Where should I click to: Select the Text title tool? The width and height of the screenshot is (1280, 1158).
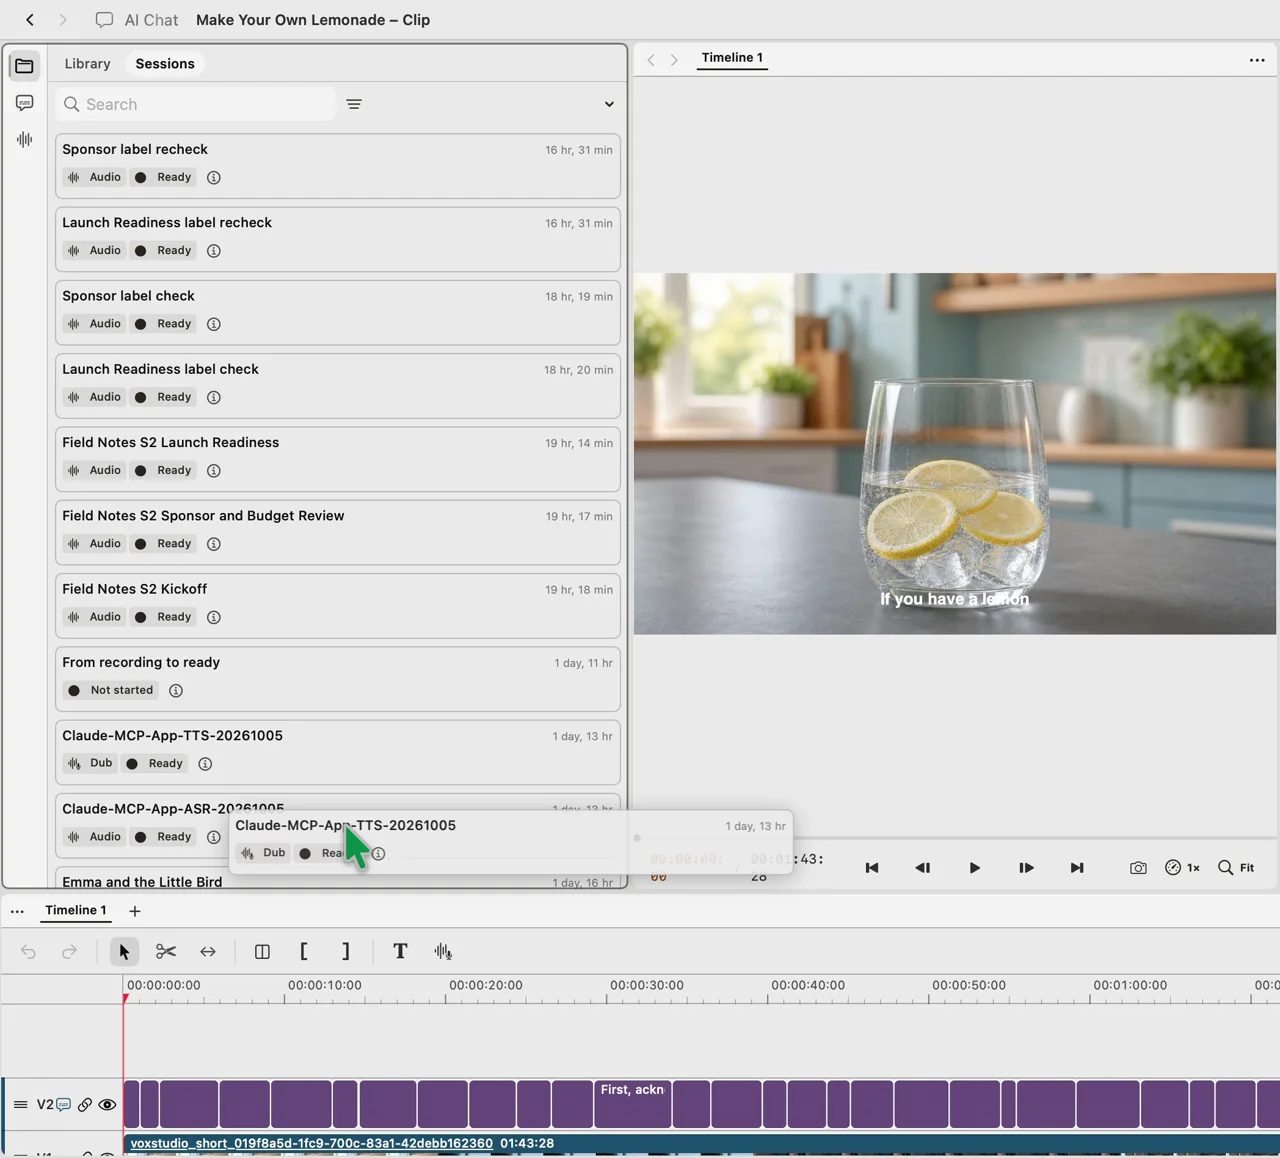point(400,952)
